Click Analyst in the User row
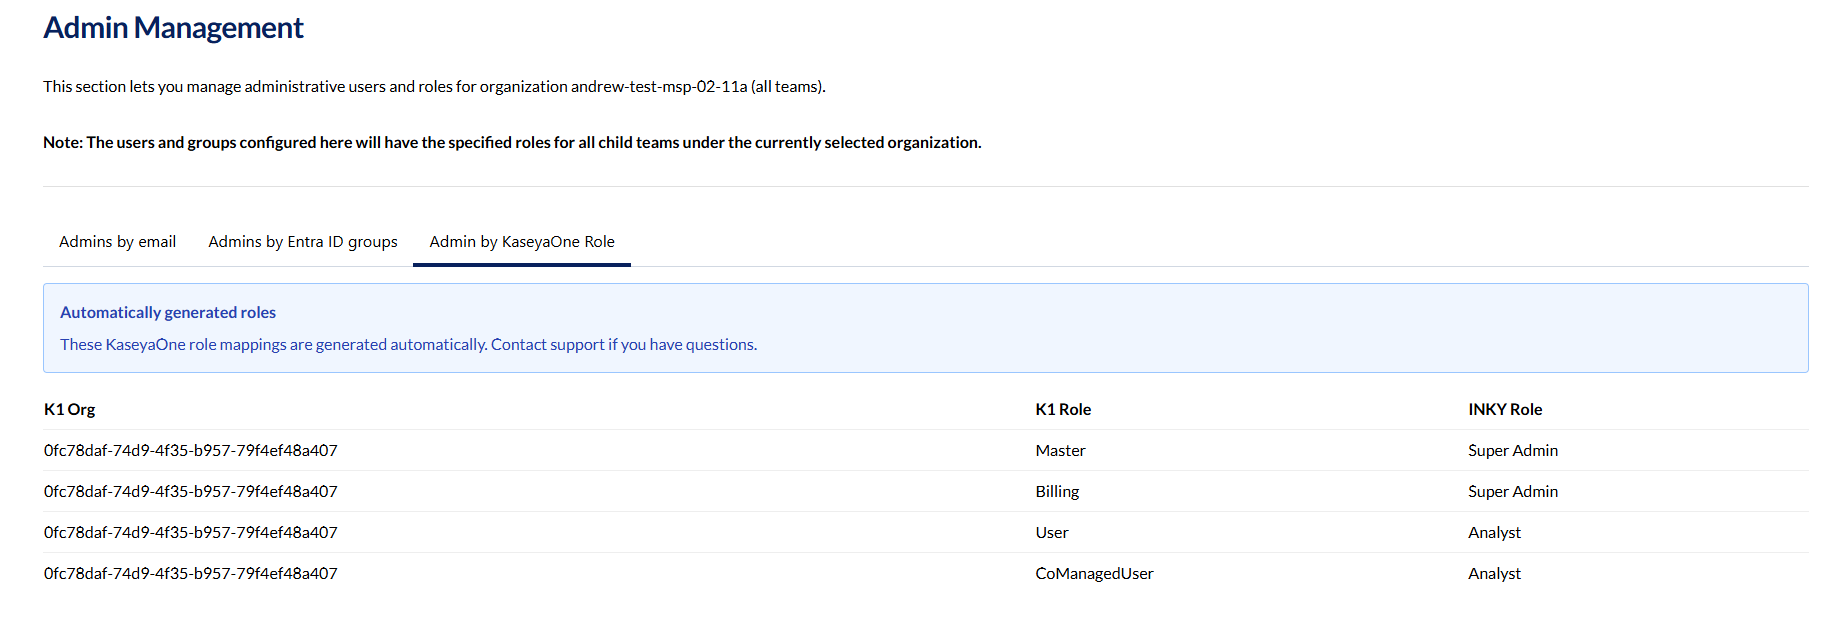Viewport: 1836px width, 630px height. [x=1494, y=533]
